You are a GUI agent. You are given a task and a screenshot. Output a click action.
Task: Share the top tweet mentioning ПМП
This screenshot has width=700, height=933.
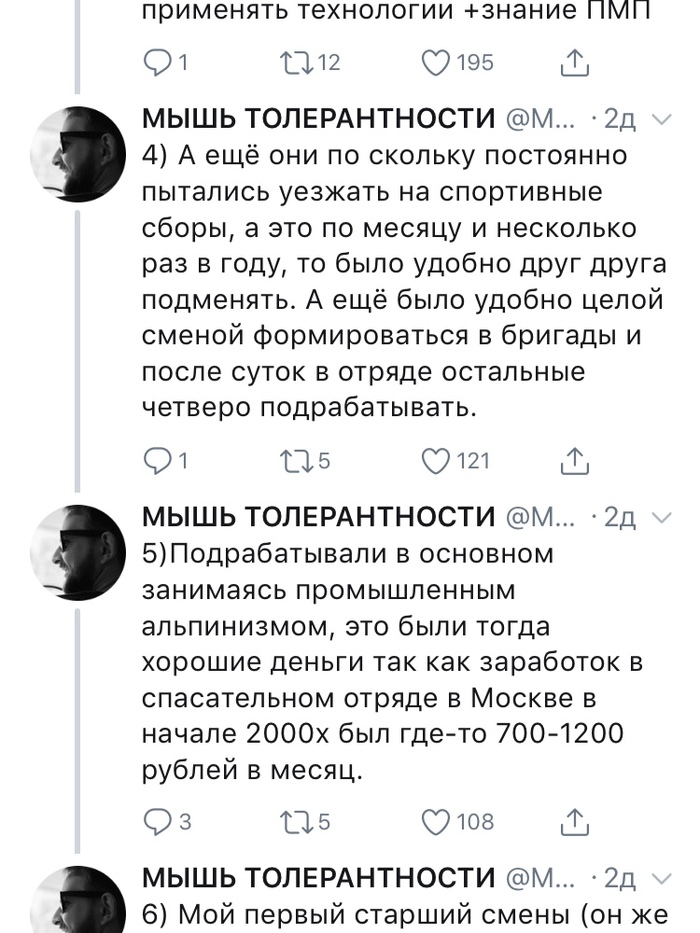[573, 63]
